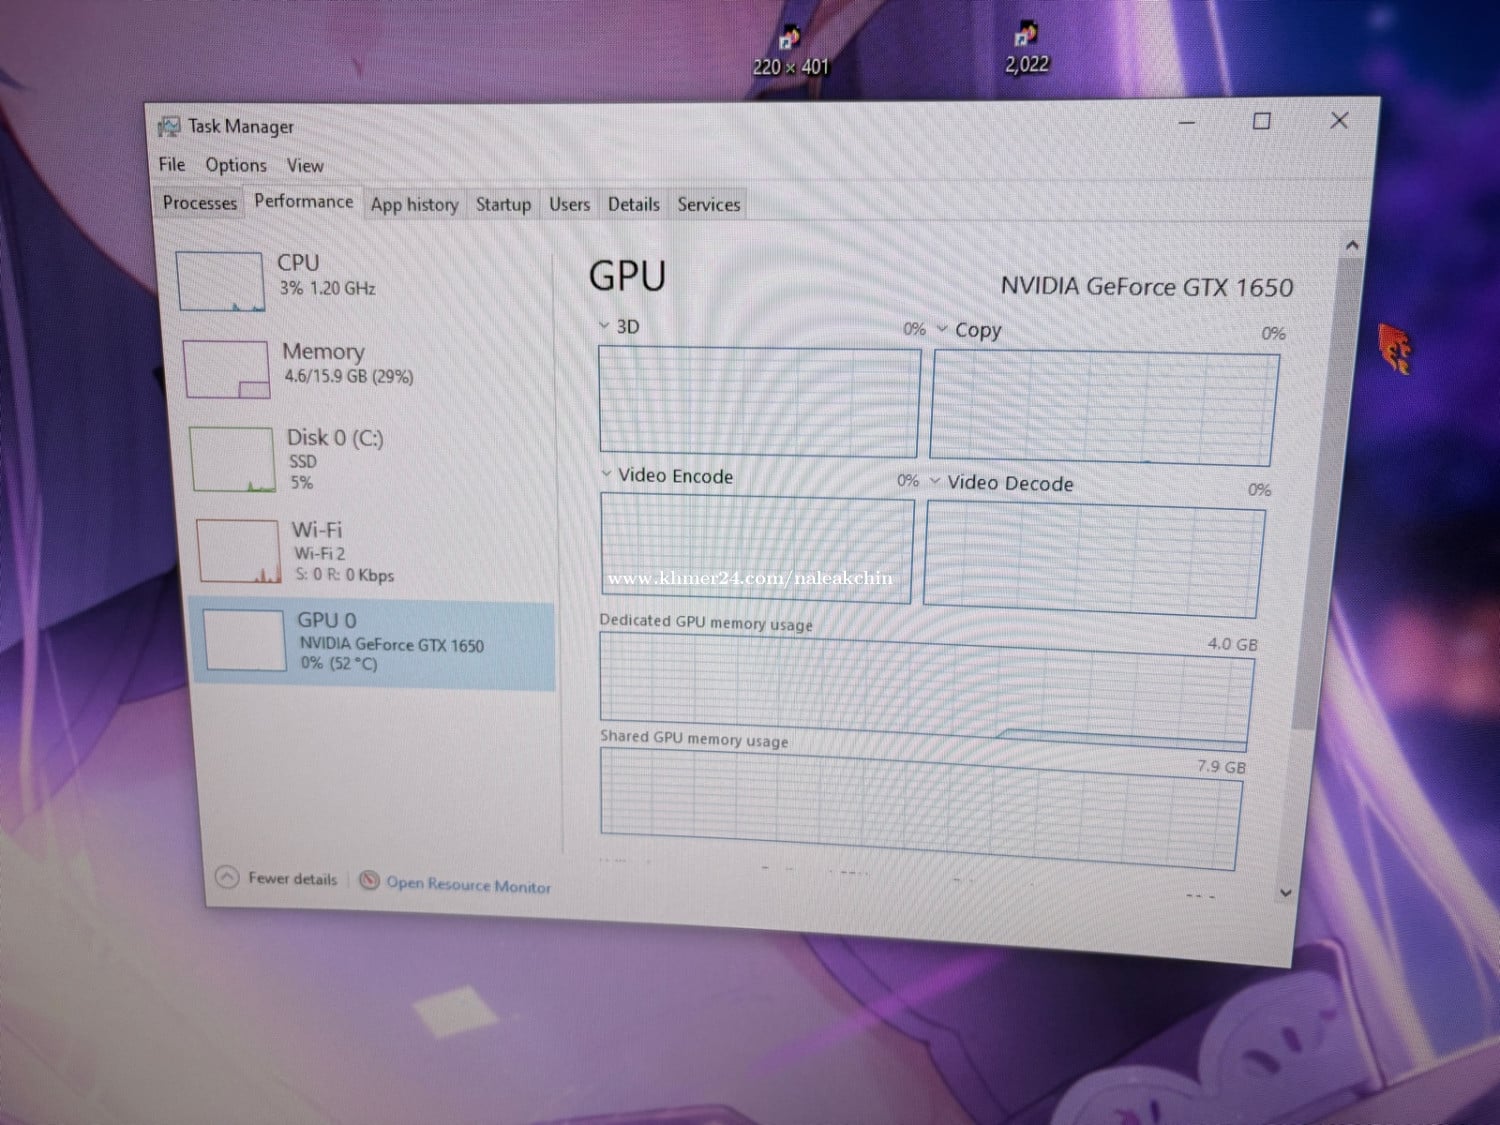Open the File menu
This screenshot has width=1500, height=1125.
[172, 164]
